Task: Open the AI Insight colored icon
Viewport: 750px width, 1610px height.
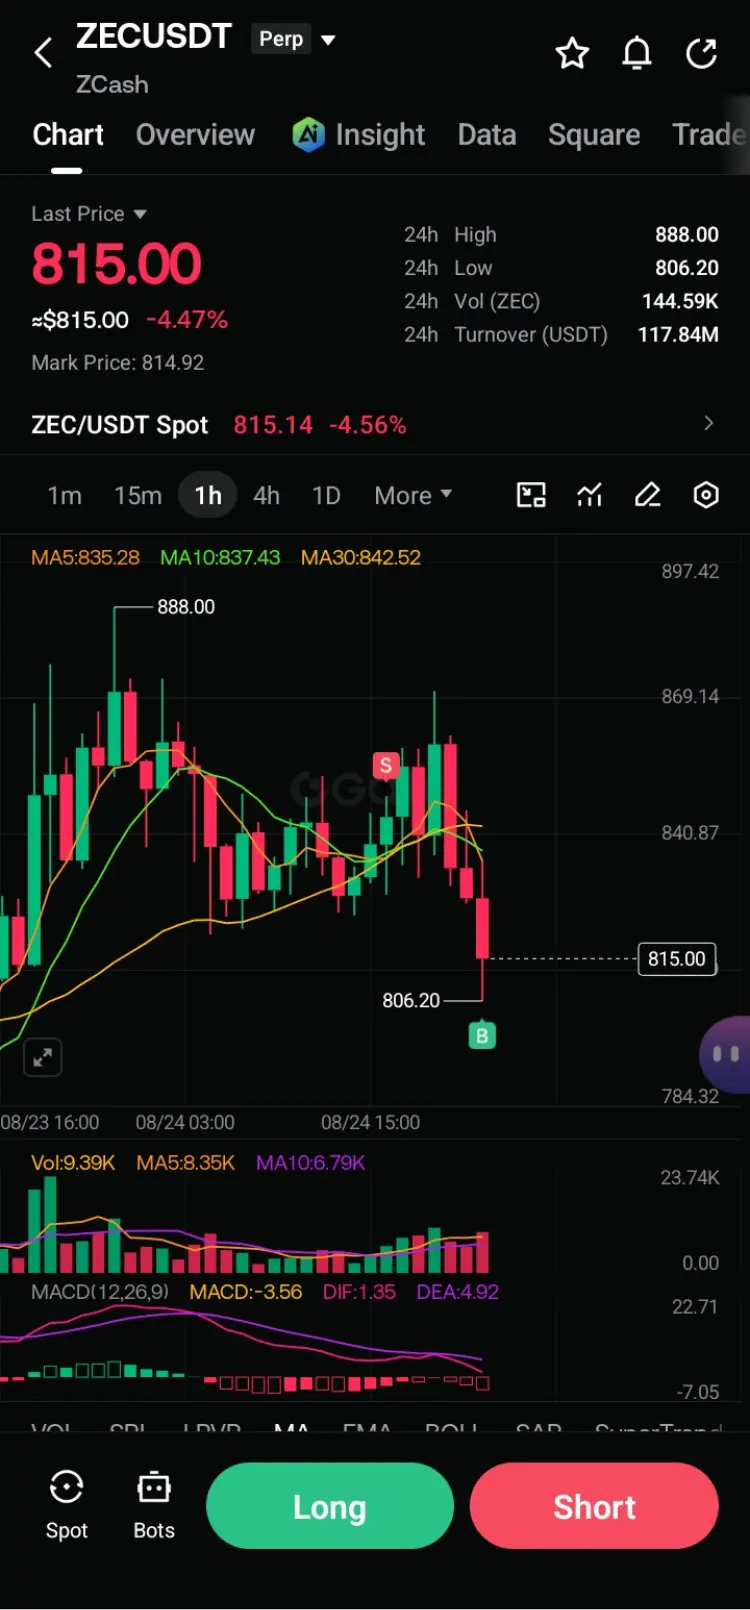Action: [x=308, y=134]
